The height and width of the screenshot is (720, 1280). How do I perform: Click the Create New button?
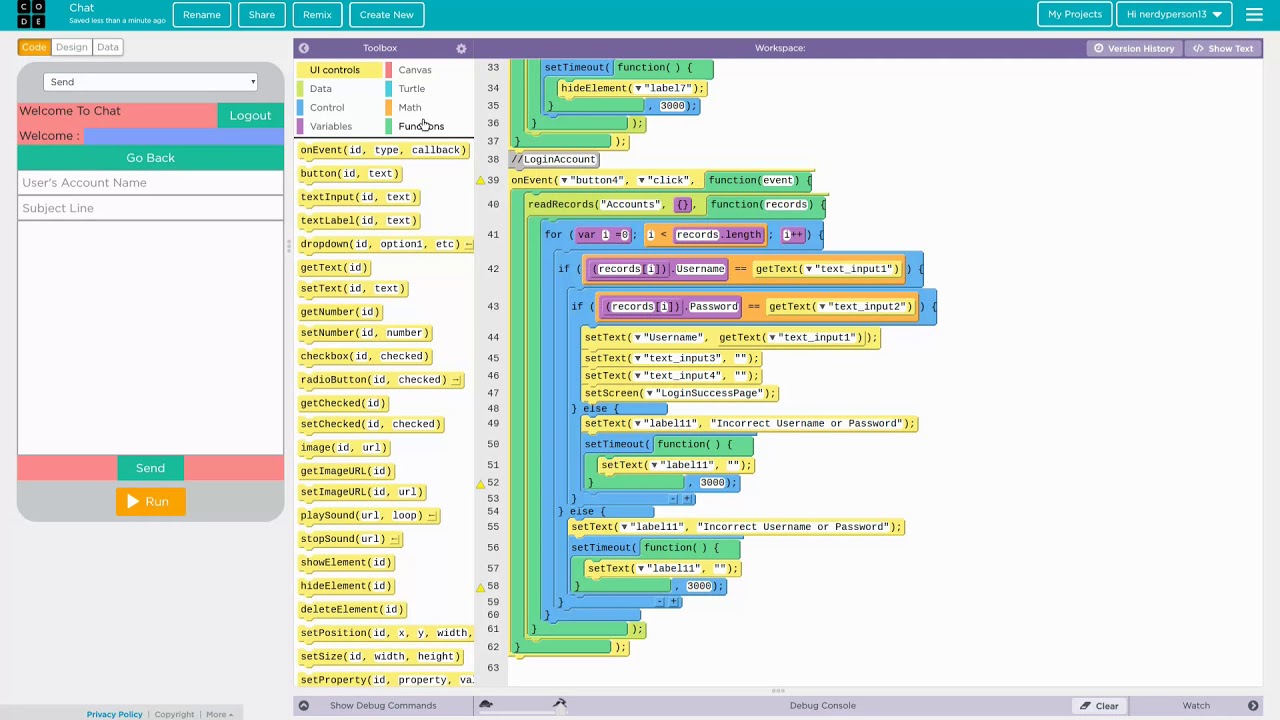[387, 14]
